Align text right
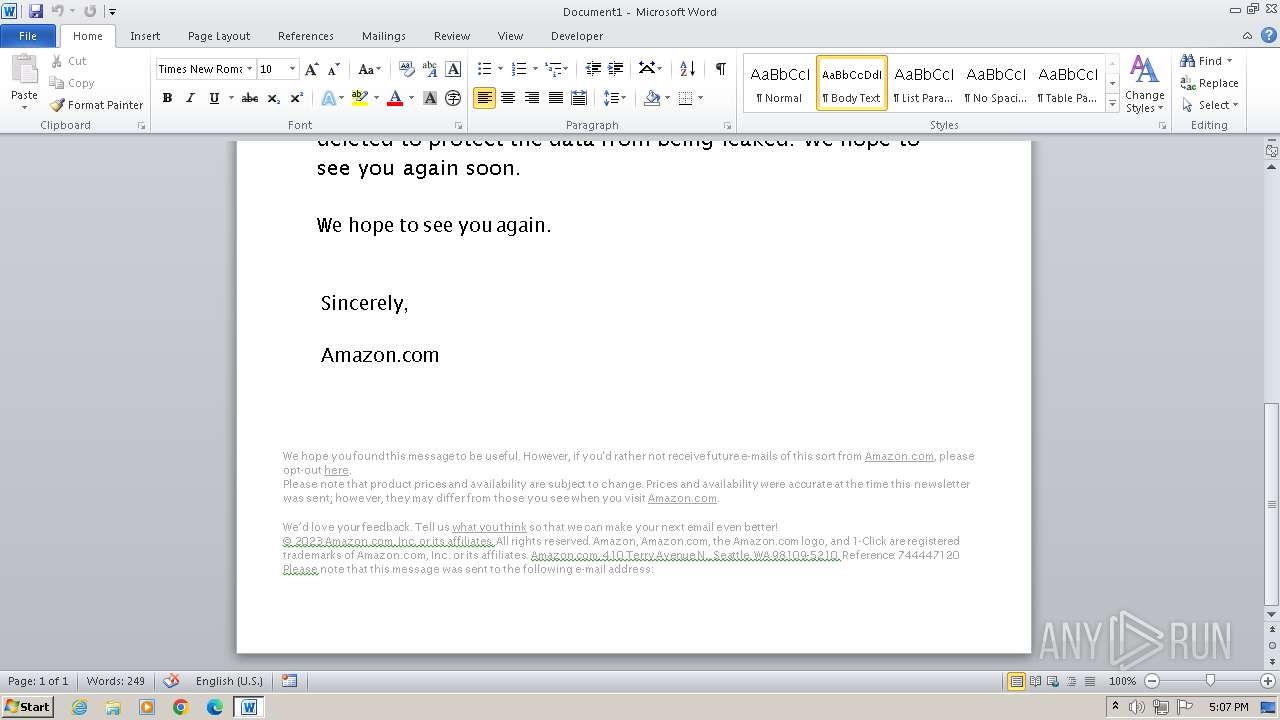The width and height of the screenshot is (1280, 720). tap(532, 98)
